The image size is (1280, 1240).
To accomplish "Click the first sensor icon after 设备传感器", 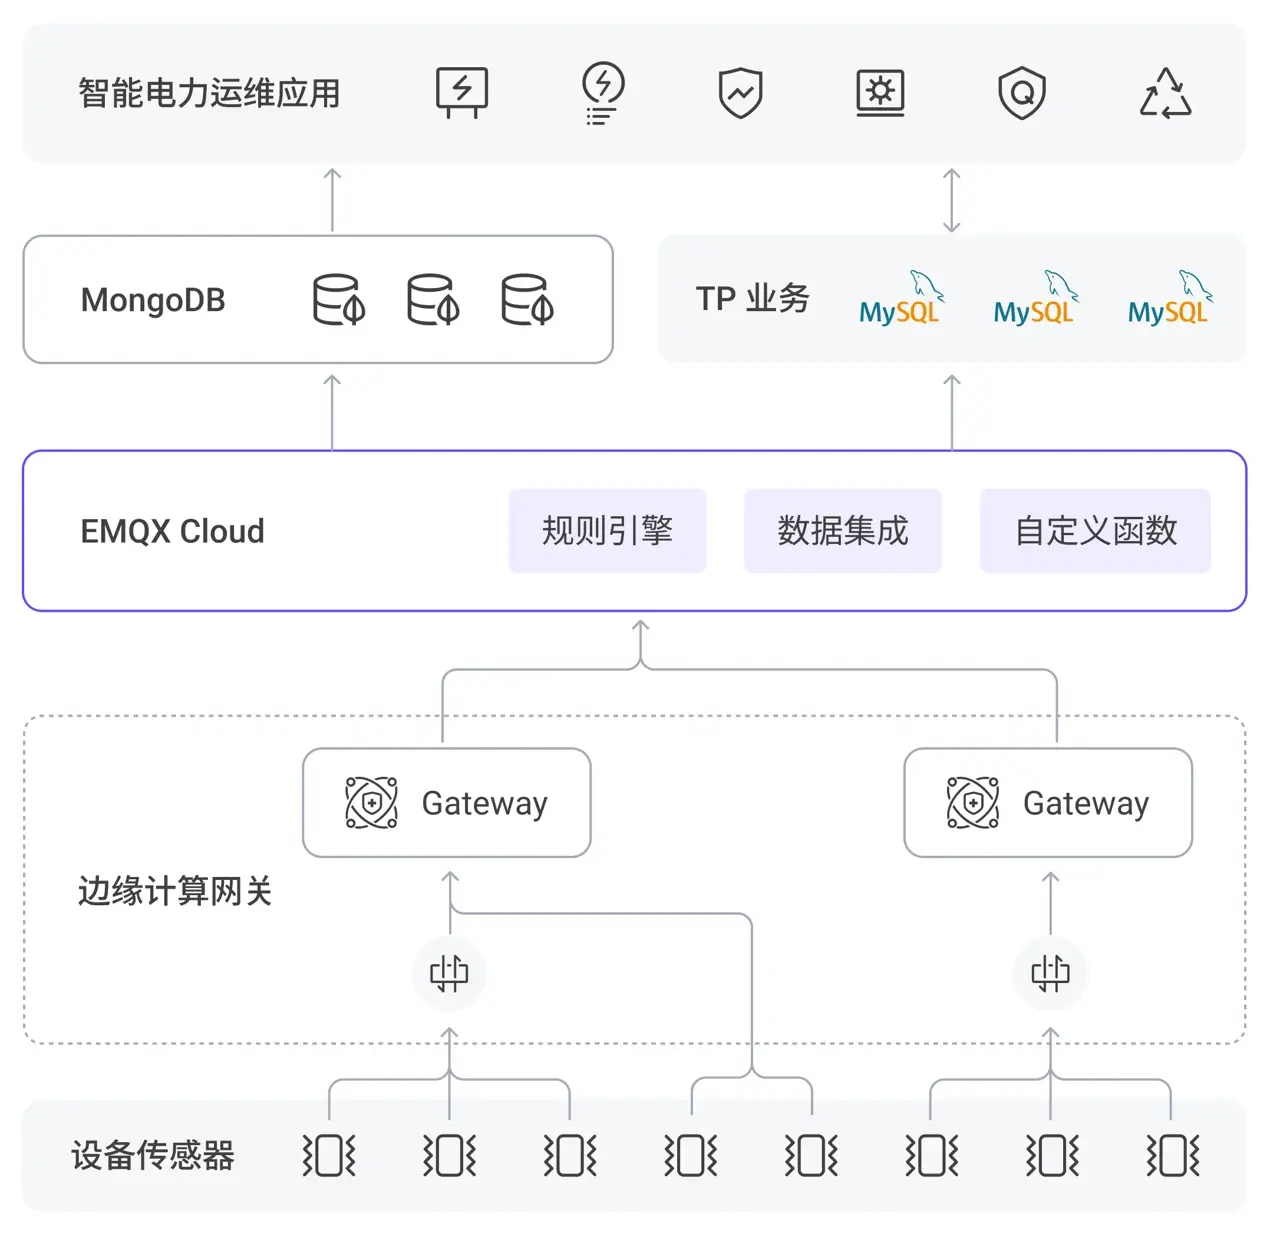I will coord(329,1156).
